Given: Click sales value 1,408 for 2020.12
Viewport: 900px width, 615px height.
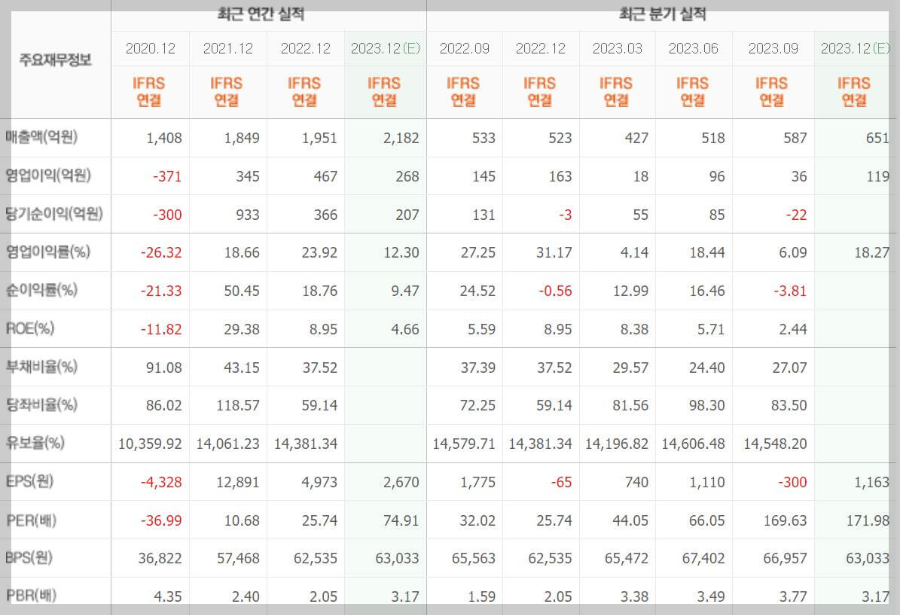Looking at the screenshot, I should coord(164,138).
